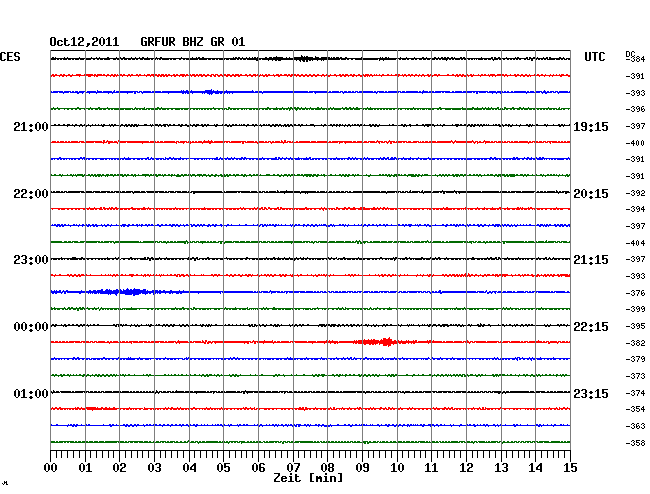The height and width of the screenshot is (494, 650).
Task: Select the 10 minute axis label
Action: [x=397, y=468]
